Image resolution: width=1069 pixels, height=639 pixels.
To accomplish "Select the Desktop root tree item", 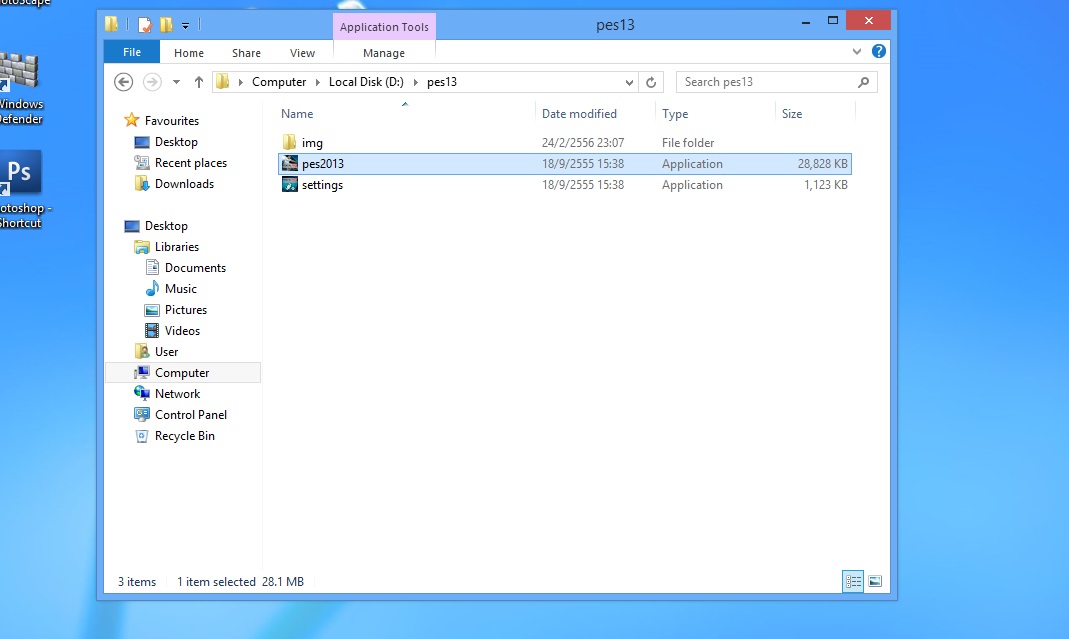I will 166,226.
